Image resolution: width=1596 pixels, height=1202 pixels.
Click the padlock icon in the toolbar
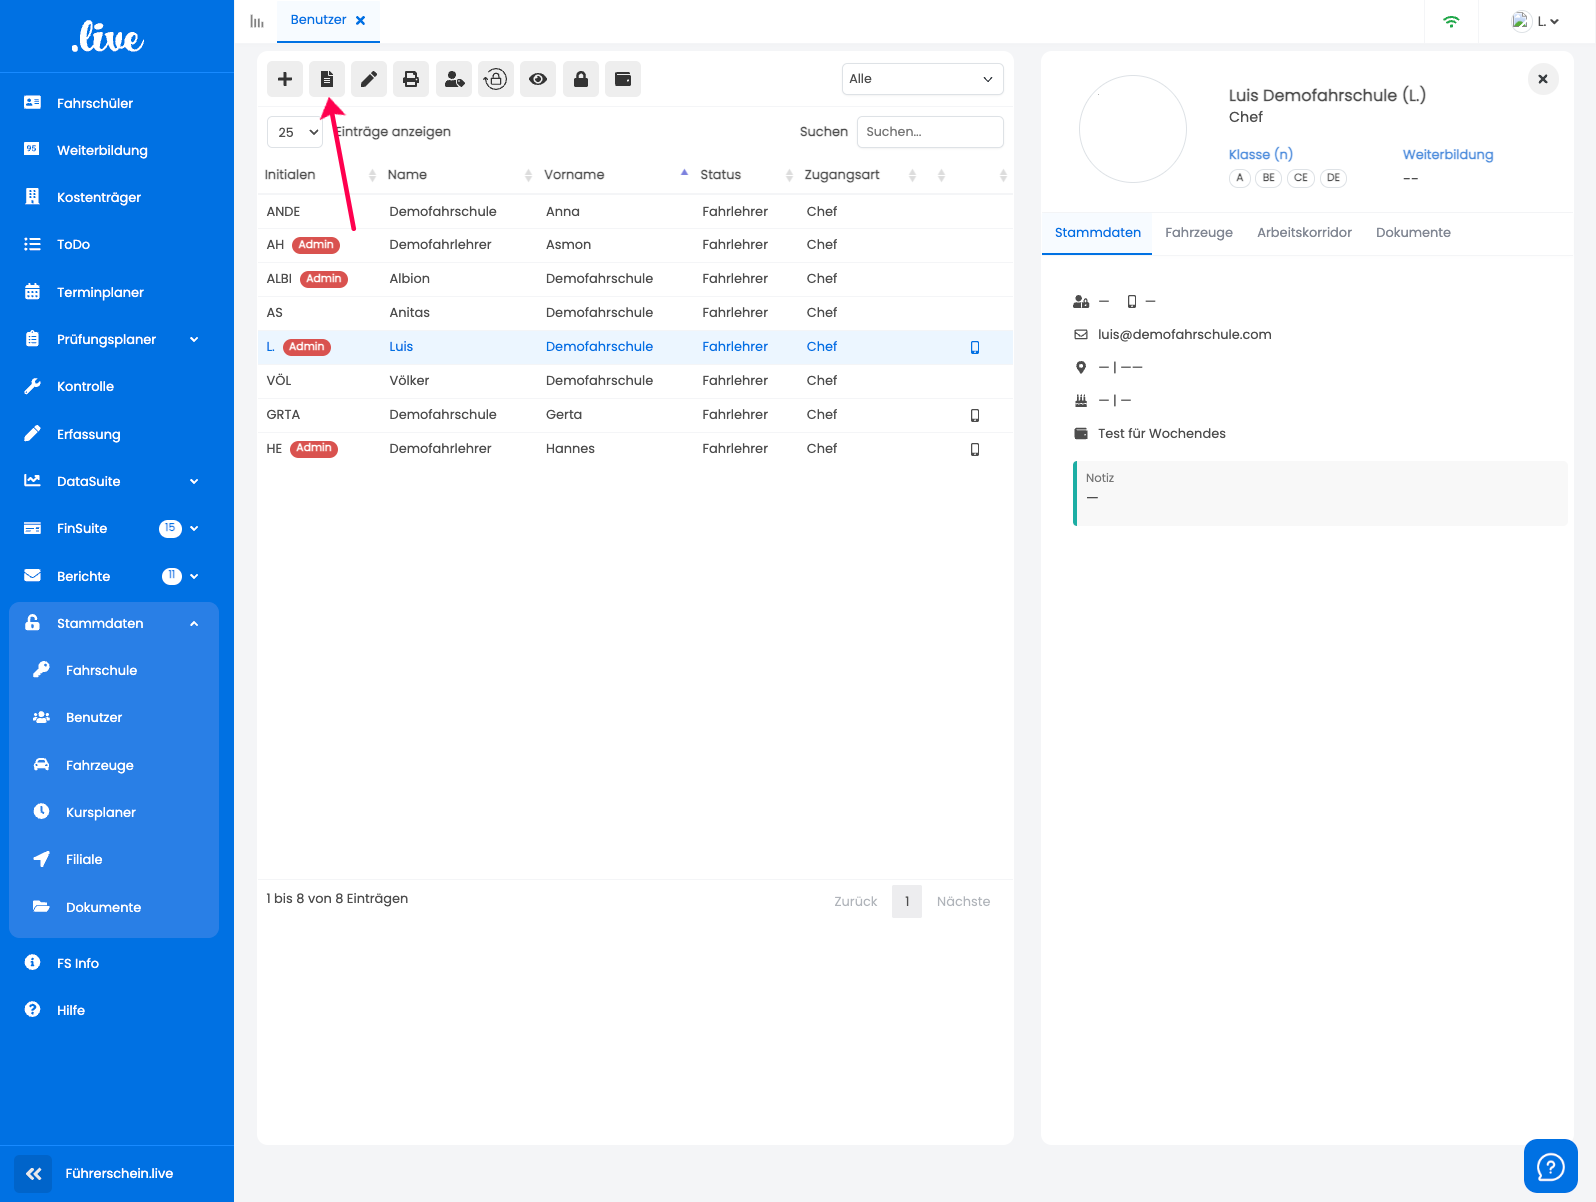coord(581,79)
